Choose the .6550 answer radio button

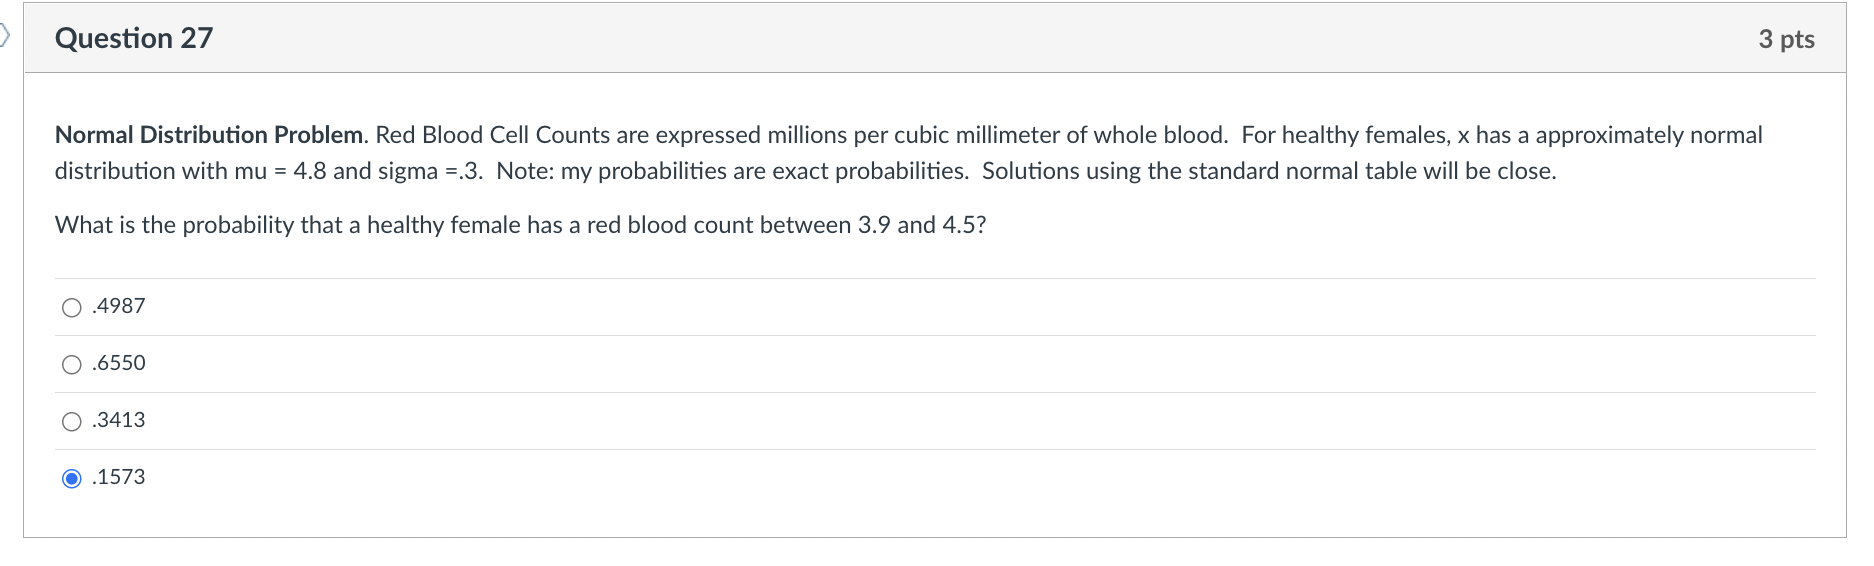pyautogui.click(x=72, y=365)
